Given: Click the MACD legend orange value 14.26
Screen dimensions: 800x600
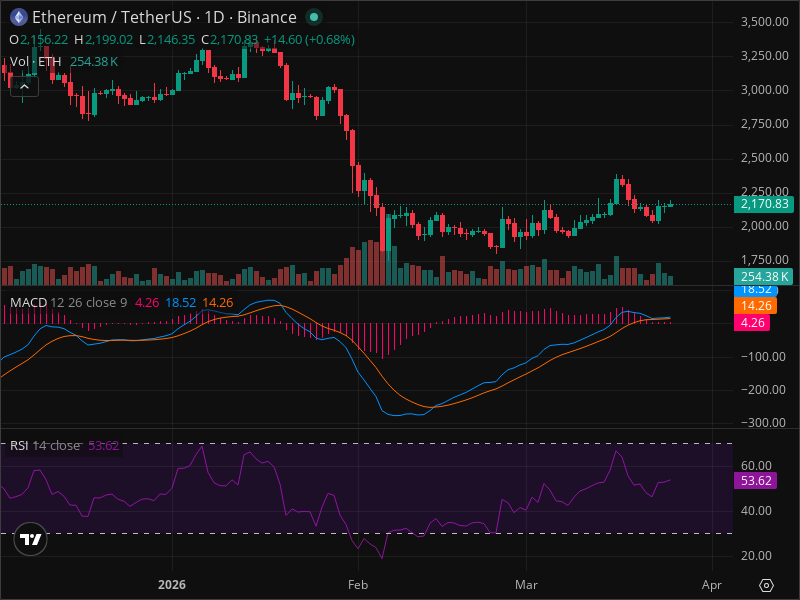Looking at the screenshot, I should point(218,303).
